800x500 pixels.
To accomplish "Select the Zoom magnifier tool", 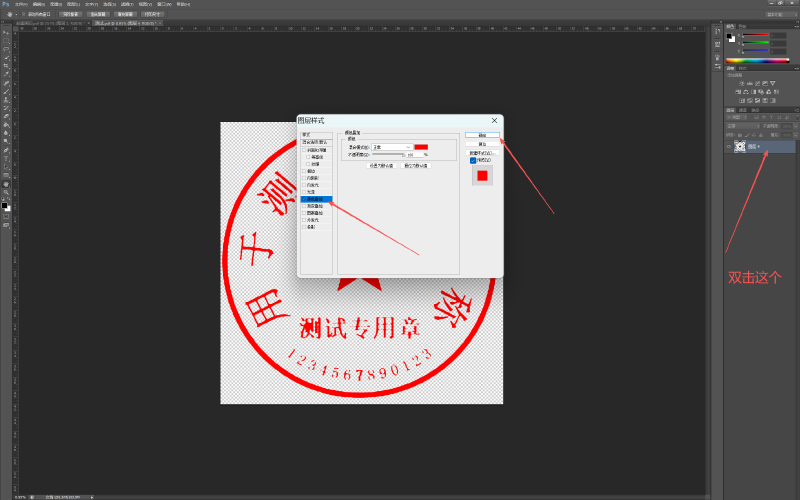I will tap(6, 192).
